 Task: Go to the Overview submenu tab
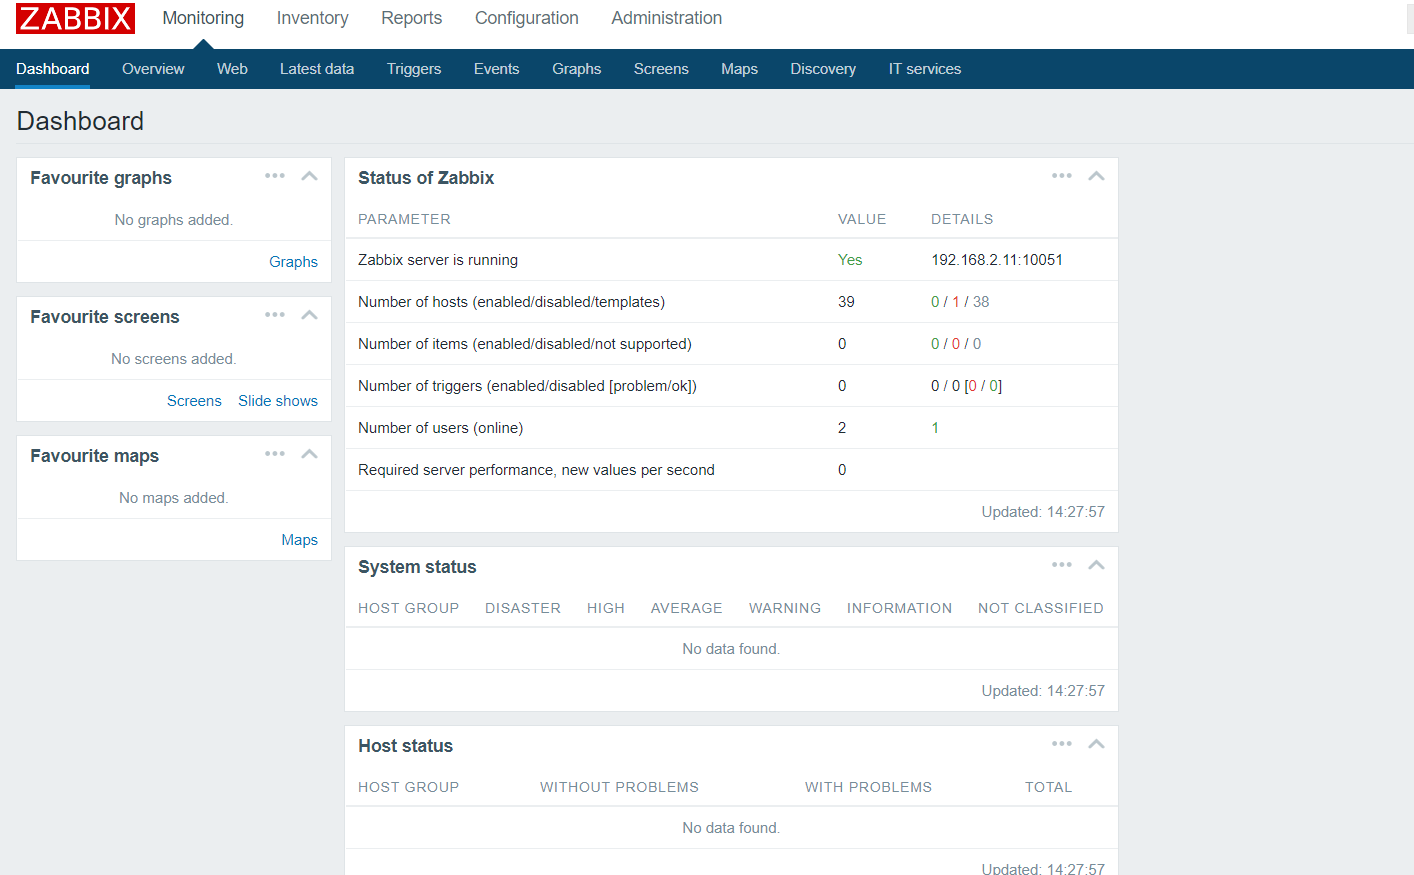(153, 69)
